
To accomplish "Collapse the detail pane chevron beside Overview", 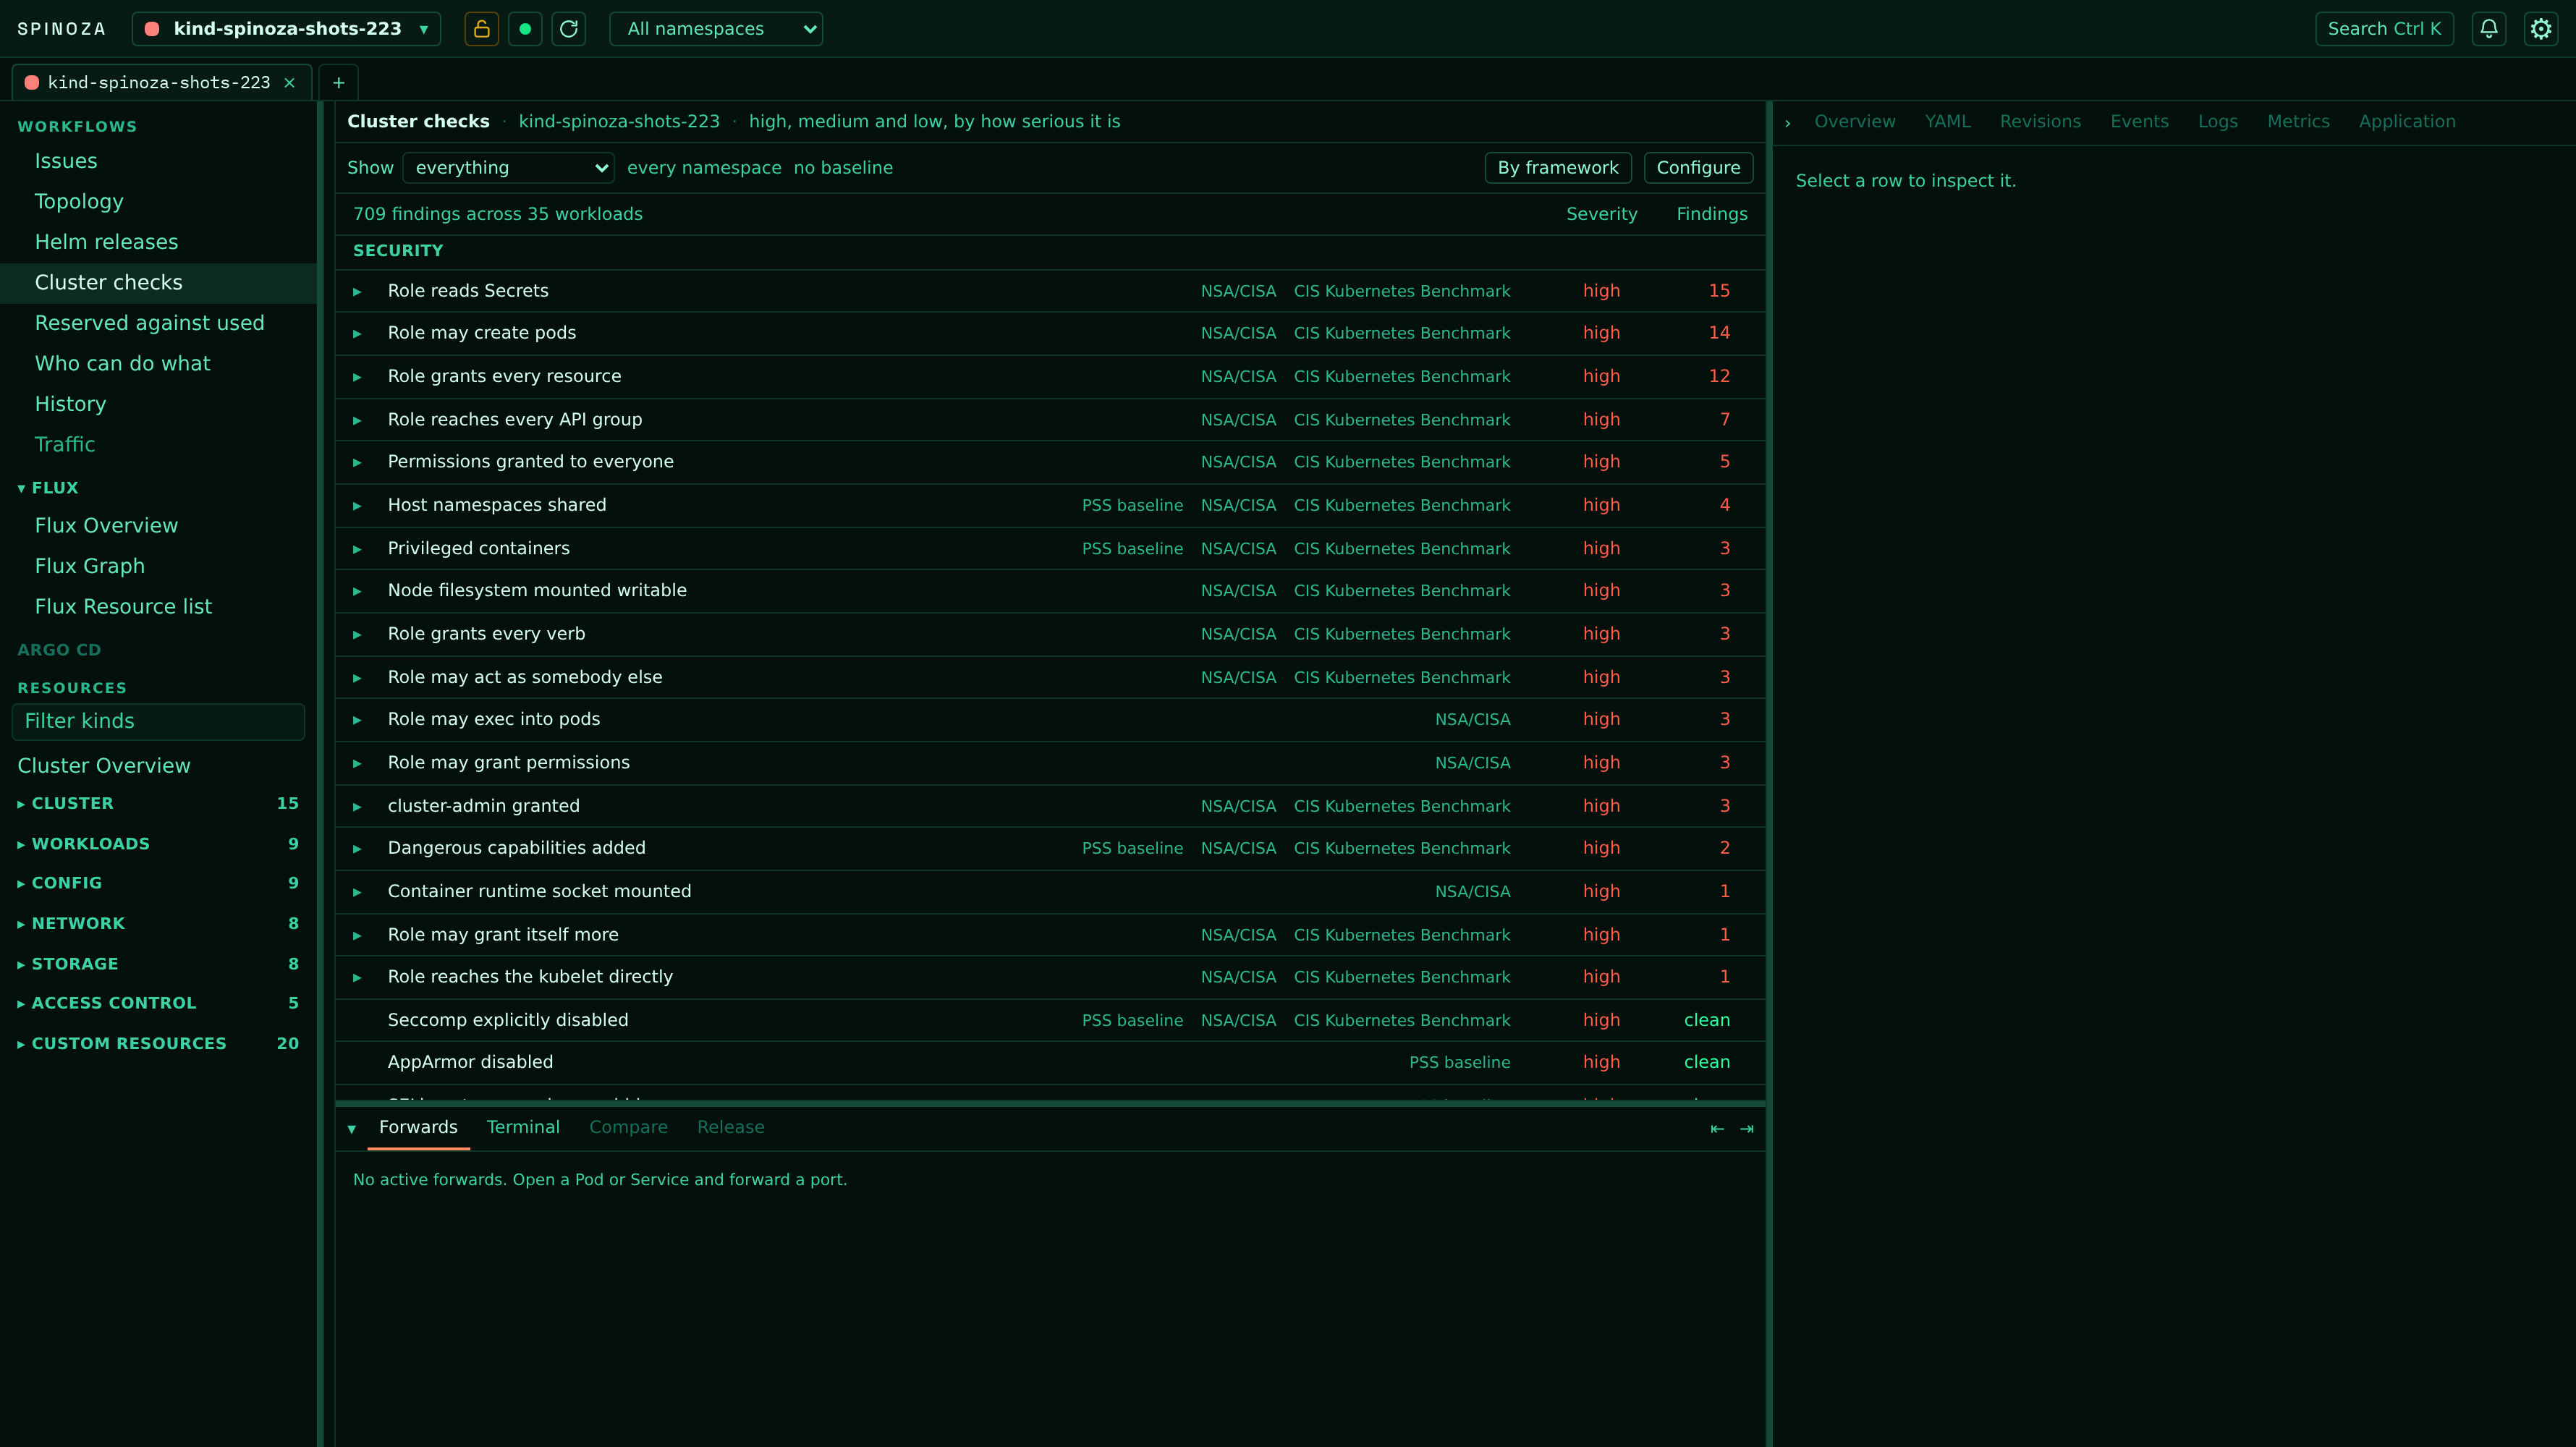I will 1788,122.
